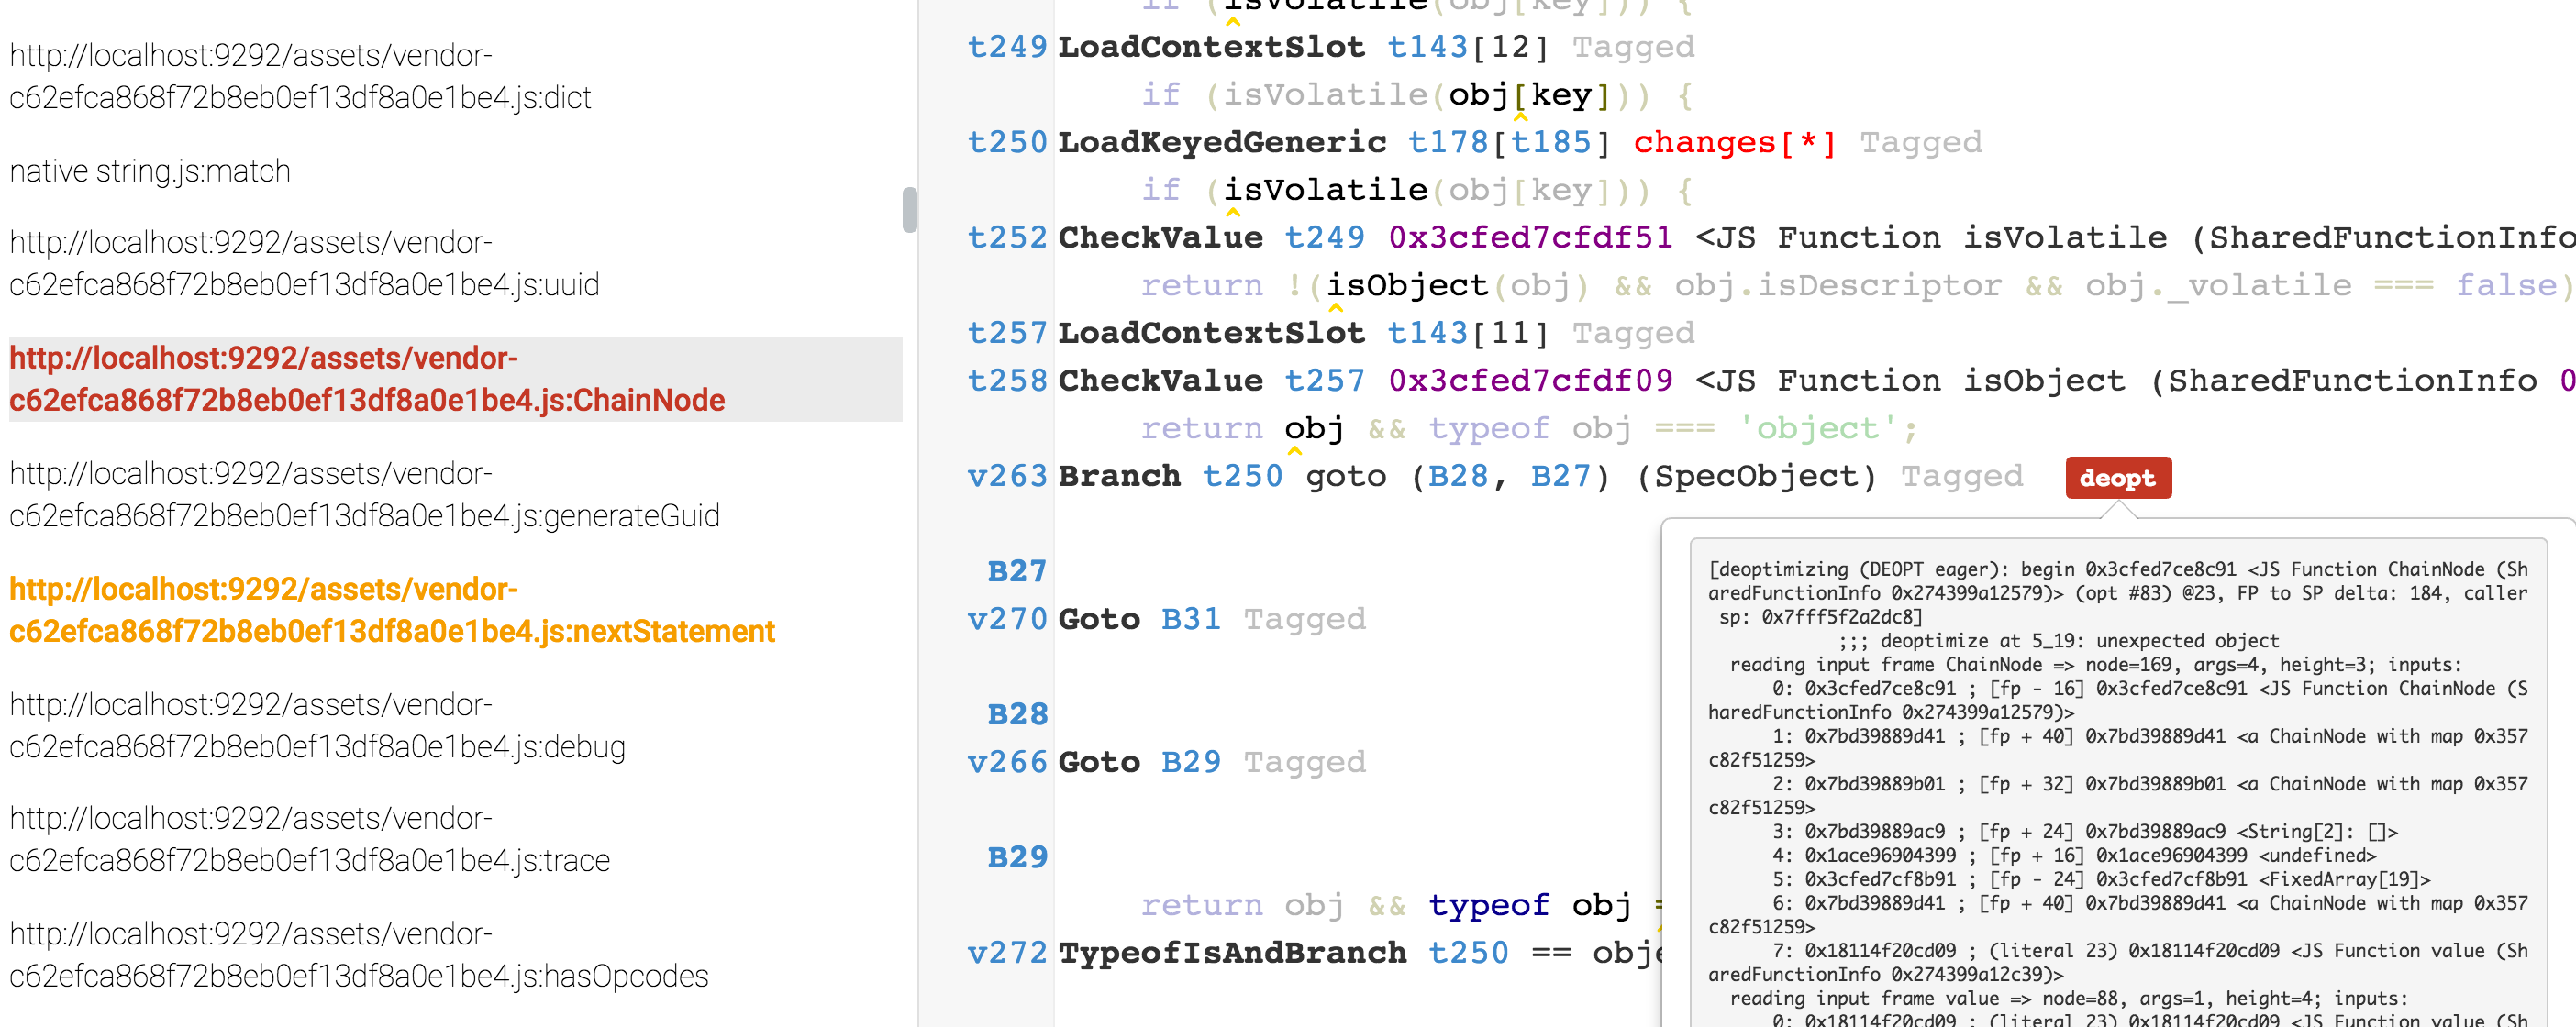
Task: Follow B27 target in Branch line
Action: point(1561,475)
